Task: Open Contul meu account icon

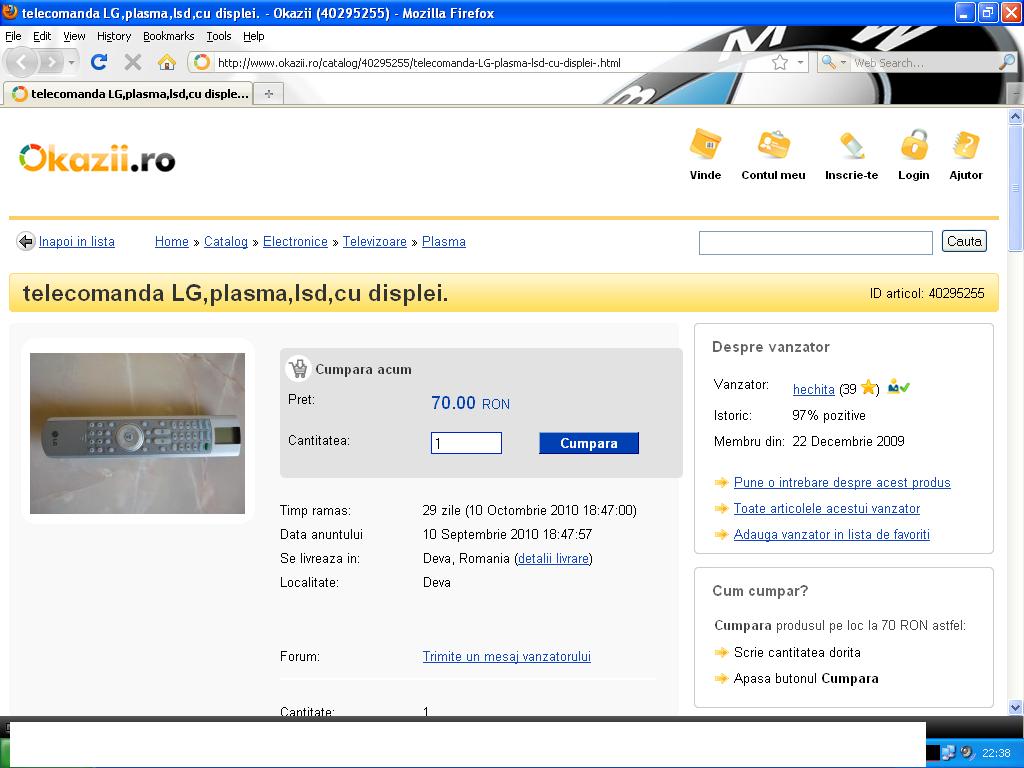Action: pos(773,145)
